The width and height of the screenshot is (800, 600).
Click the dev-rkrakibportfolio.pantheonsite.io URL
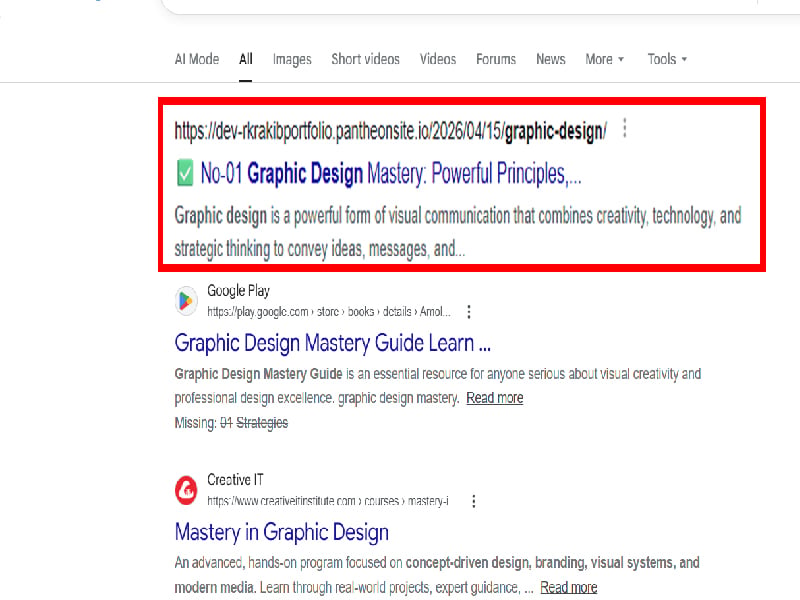[x=390, y=131]
